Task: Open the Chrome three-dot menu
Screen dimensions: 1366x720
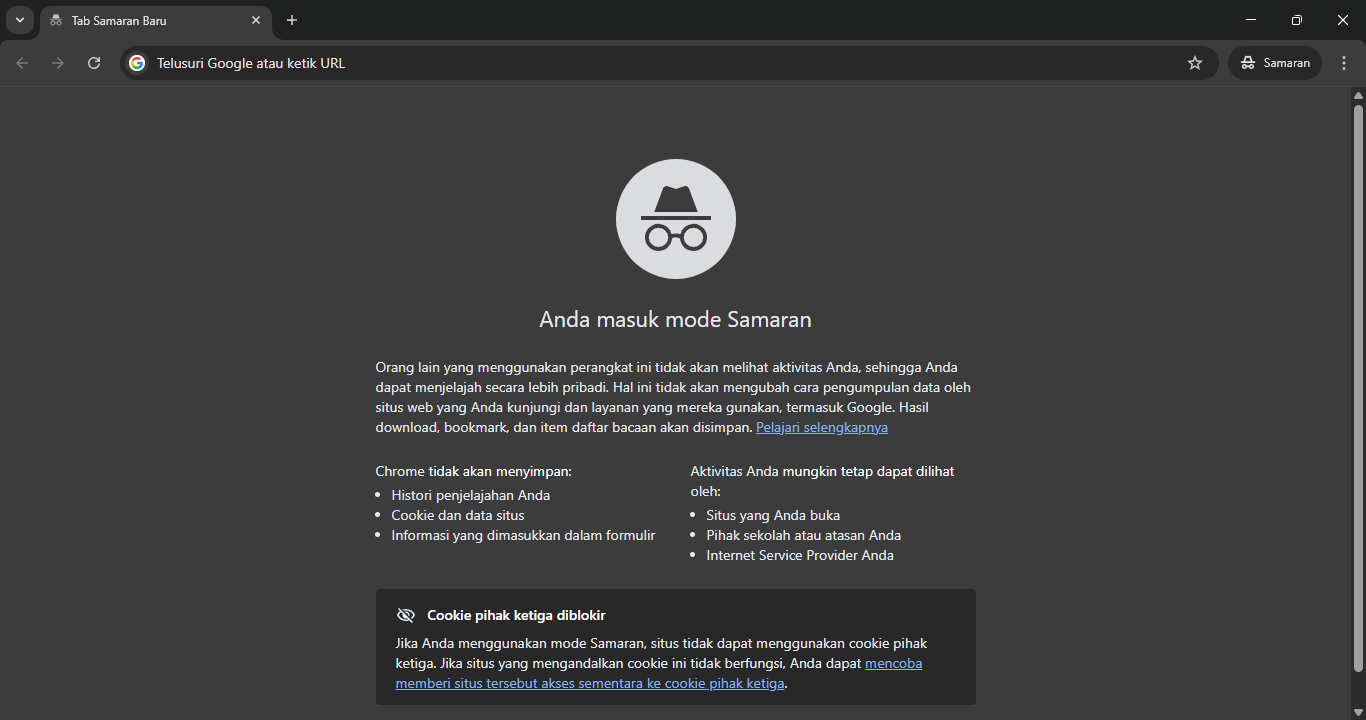Action: (1344, 62)
